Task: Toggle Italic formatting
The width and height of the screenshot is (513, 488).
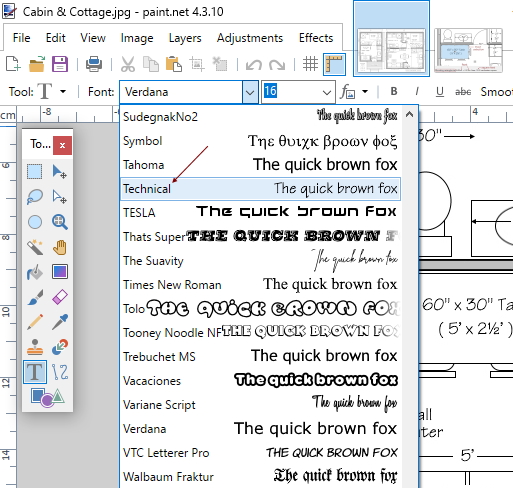Action: (x=417, y=91)
